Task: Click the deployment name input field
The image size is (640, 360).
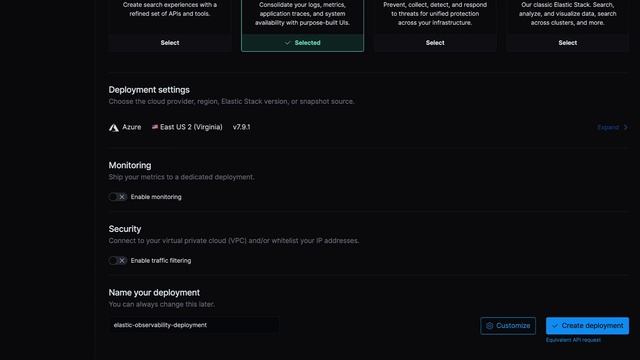Action: (x=194, y=325)
